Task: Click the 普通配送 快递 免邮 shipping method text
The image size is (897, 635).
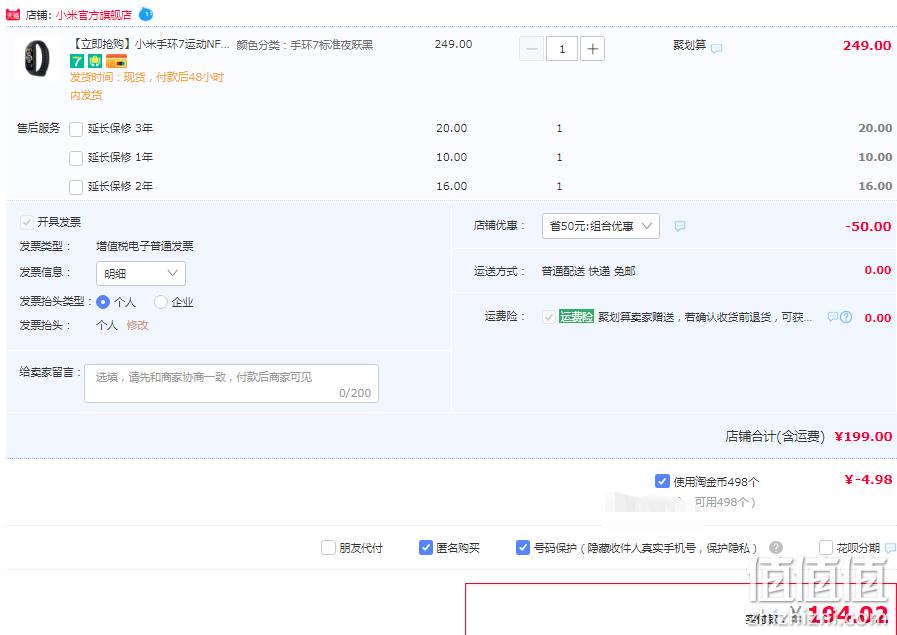Action: pyautogui.click(x=589, y=271)
